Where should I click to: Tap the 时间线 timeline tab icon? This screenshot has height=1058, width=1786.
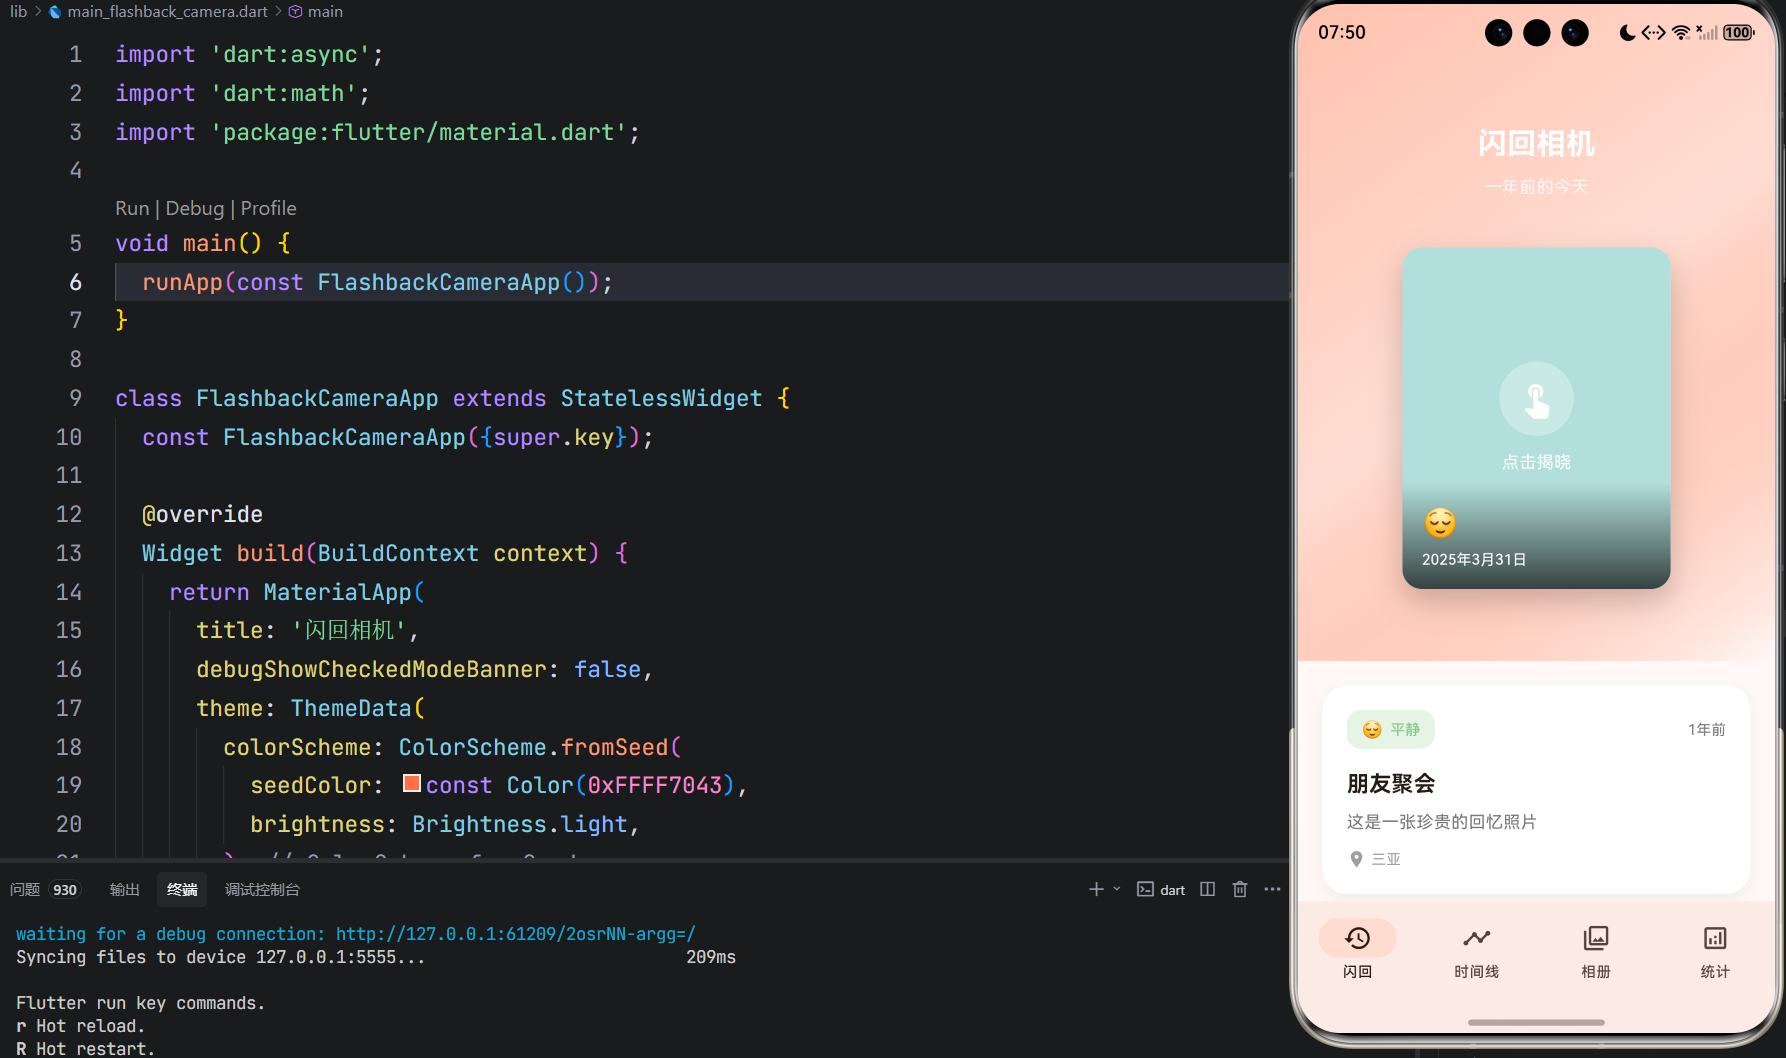(1476, 938)
